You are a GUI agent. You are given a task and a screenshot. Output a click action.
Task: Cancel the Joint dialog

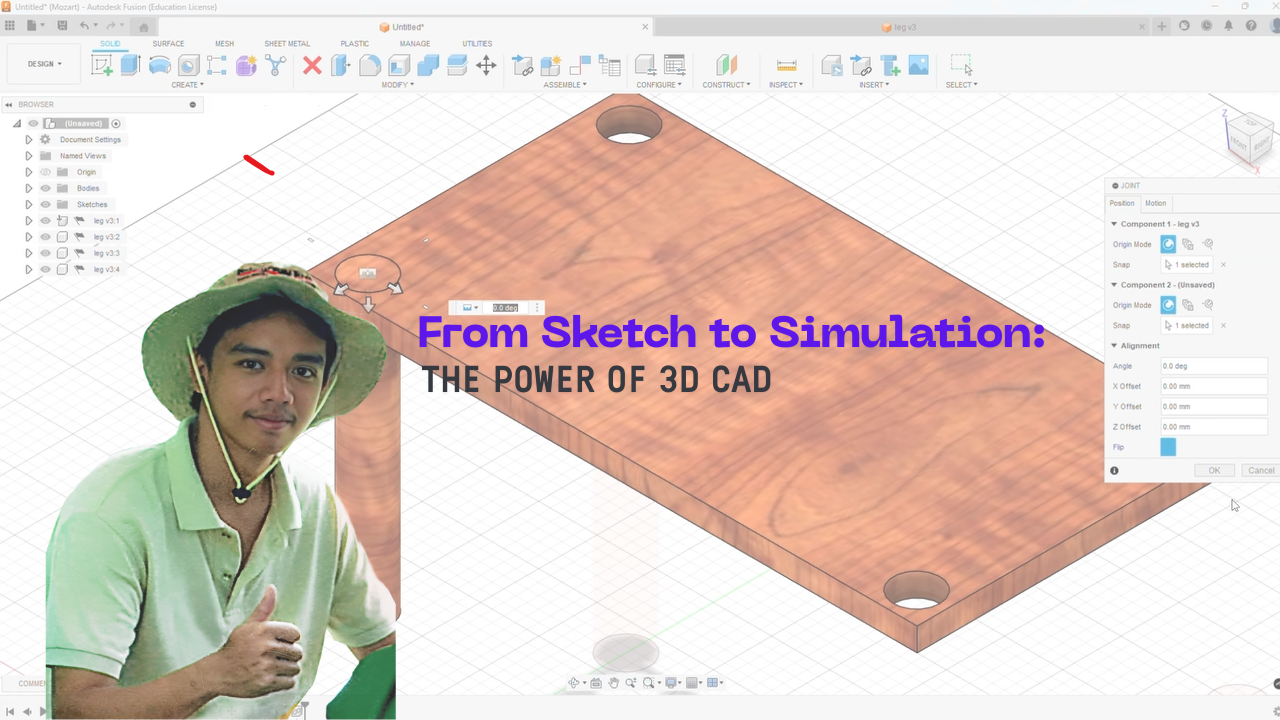[x=1260, y=470]
